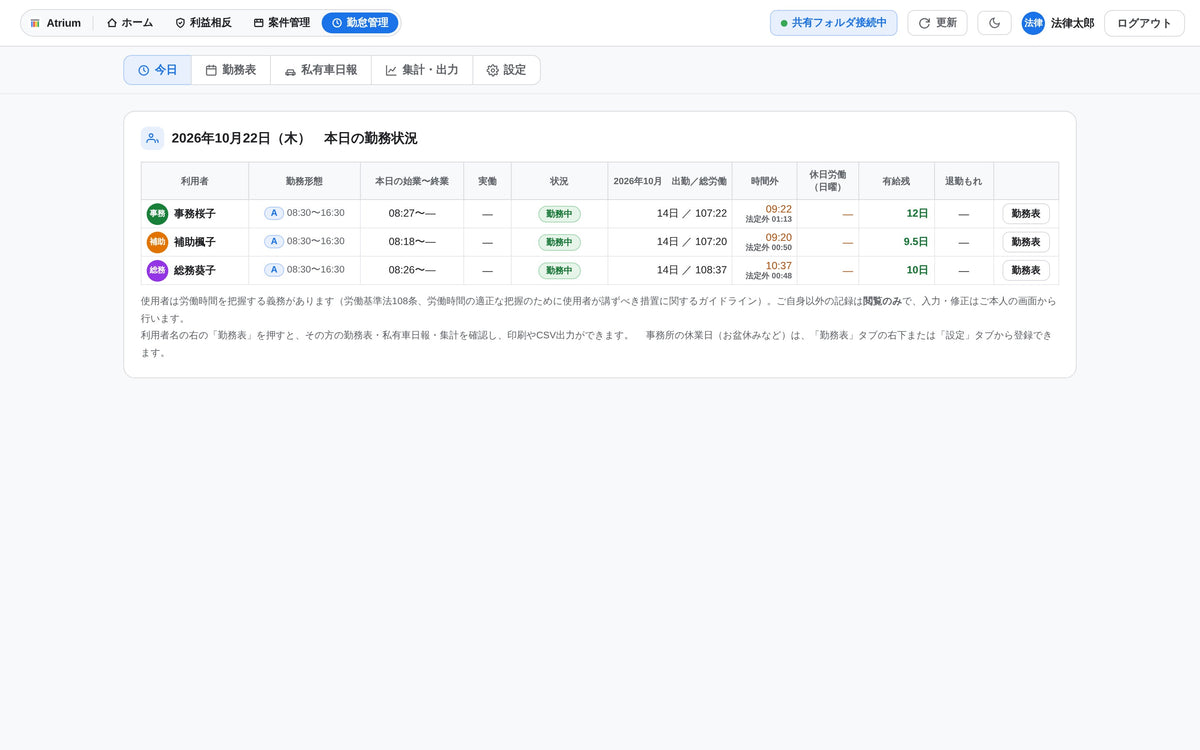Click the shift A badge for 補助楓子
1200x750 pixels.
pyautogui.click(x=274, y=241)
